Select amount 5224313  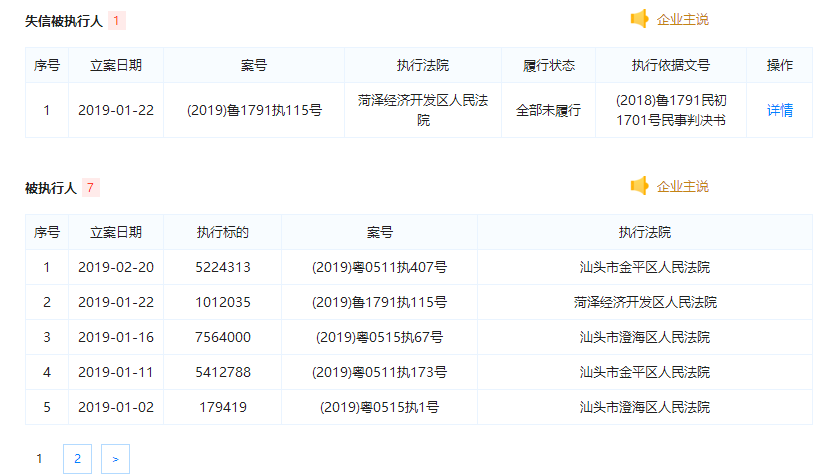[x=223, y=267]
